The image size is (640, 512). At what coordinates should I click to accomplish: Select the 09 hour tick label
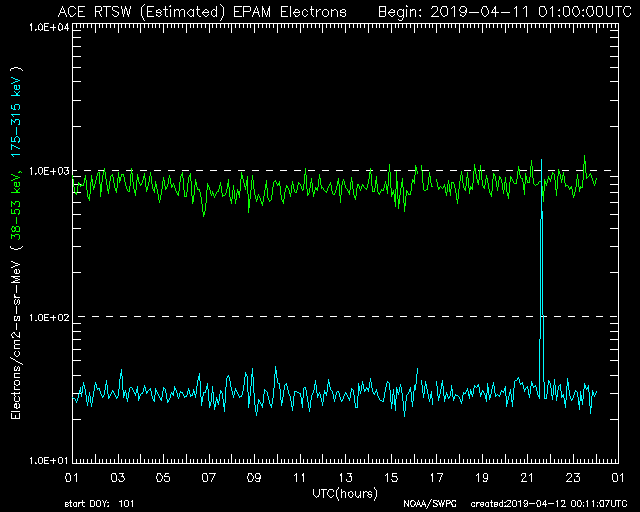pyautogui.click(x=254, y=478)
